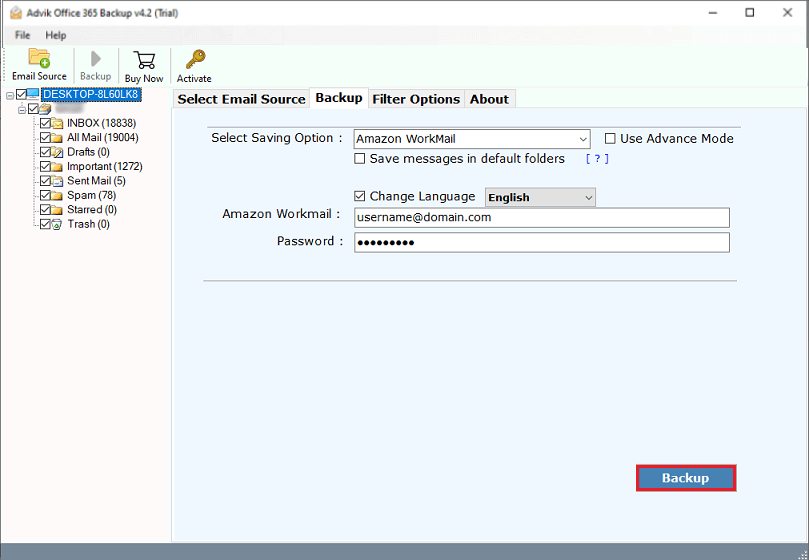
Task: Click the blurred account mailbox icon
Action: tap(45, 109)
